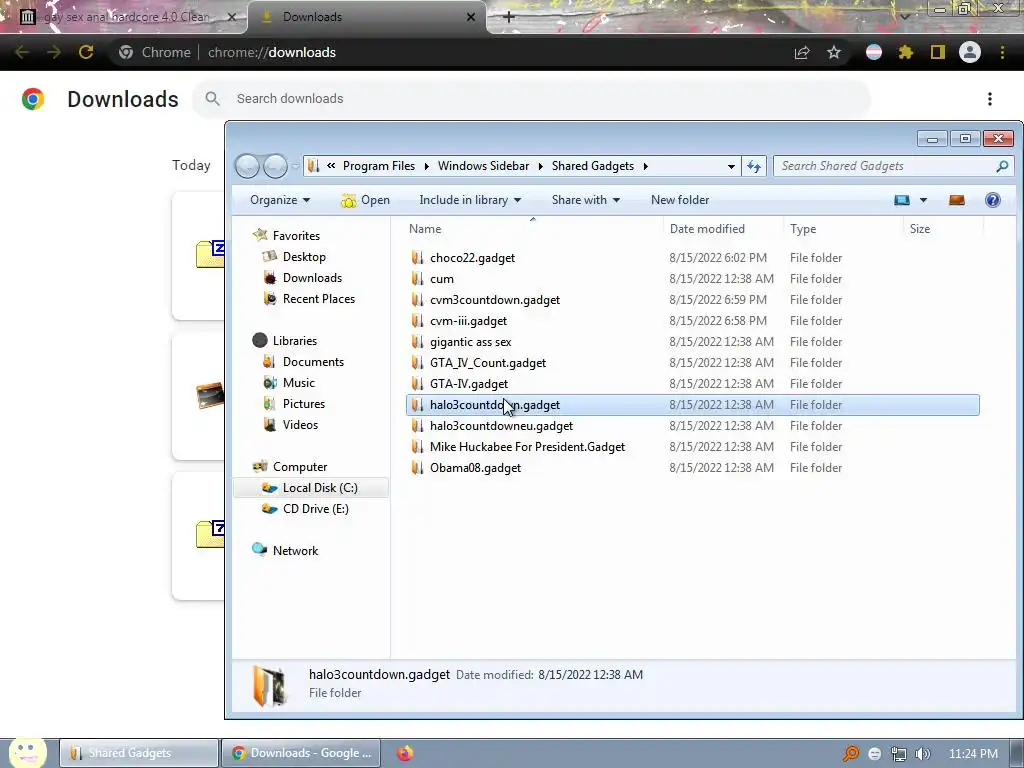
Task: Toggle the Chrome side panel icon
Action: (938, 52)
